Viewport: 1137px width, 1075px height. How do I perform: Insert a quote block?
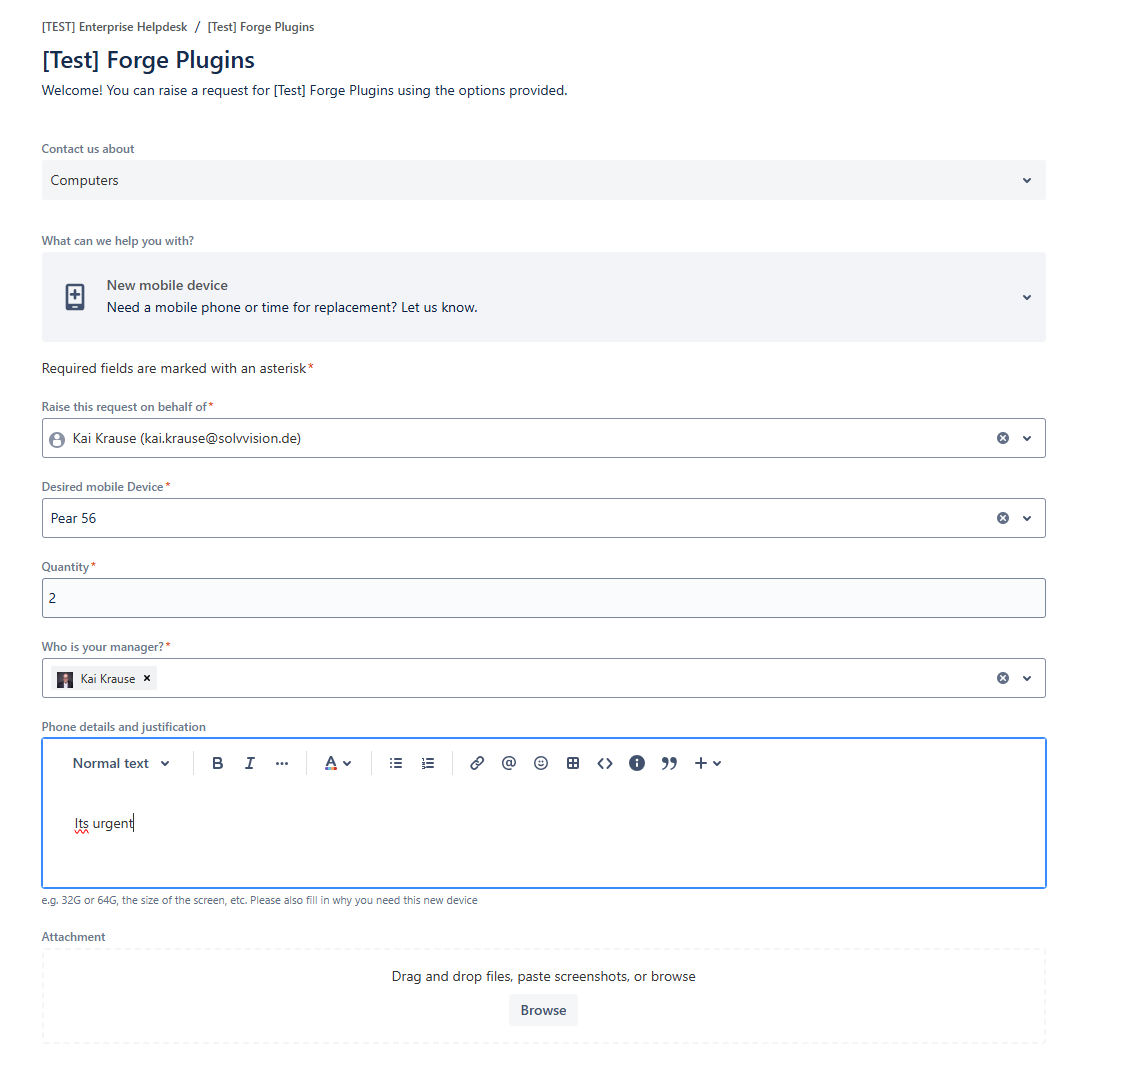668,763
